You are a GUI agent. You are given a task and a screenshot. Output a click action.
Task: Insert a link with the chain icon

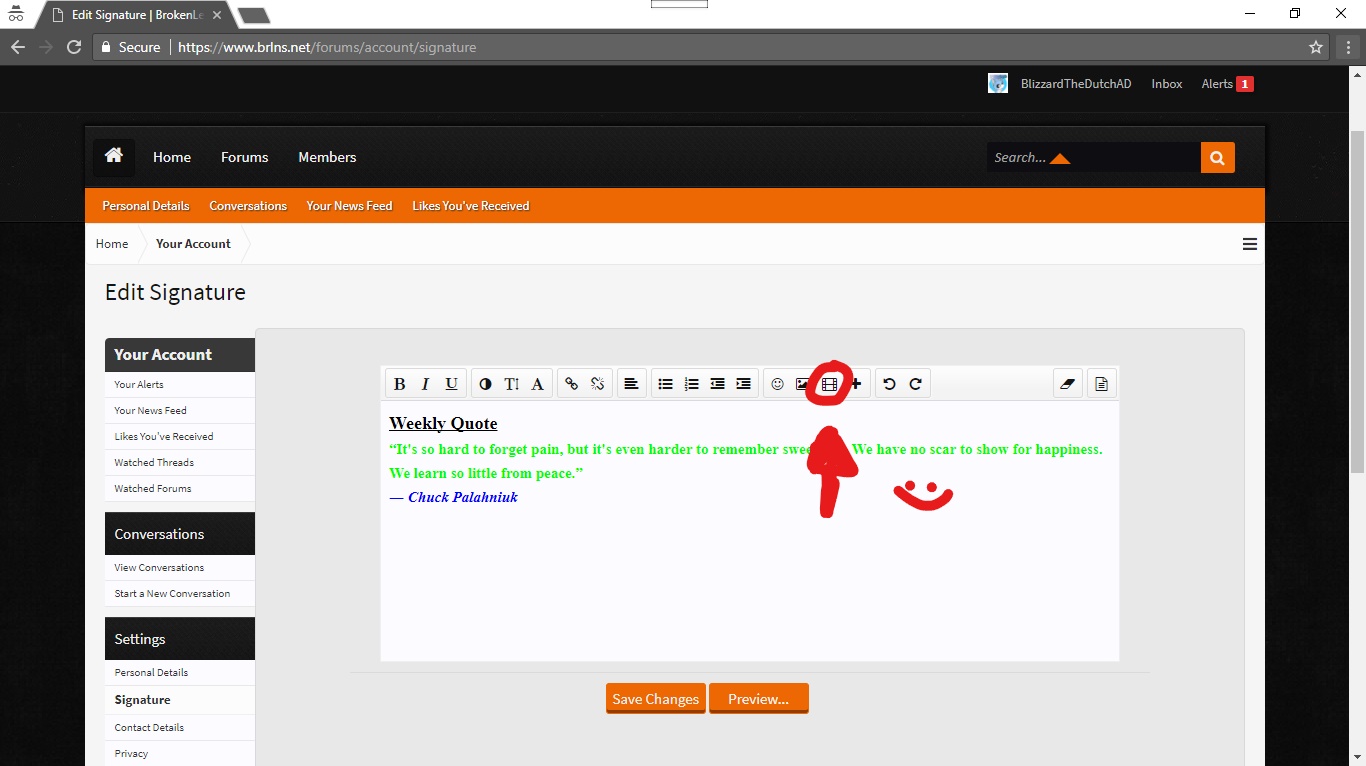[571, 384]
